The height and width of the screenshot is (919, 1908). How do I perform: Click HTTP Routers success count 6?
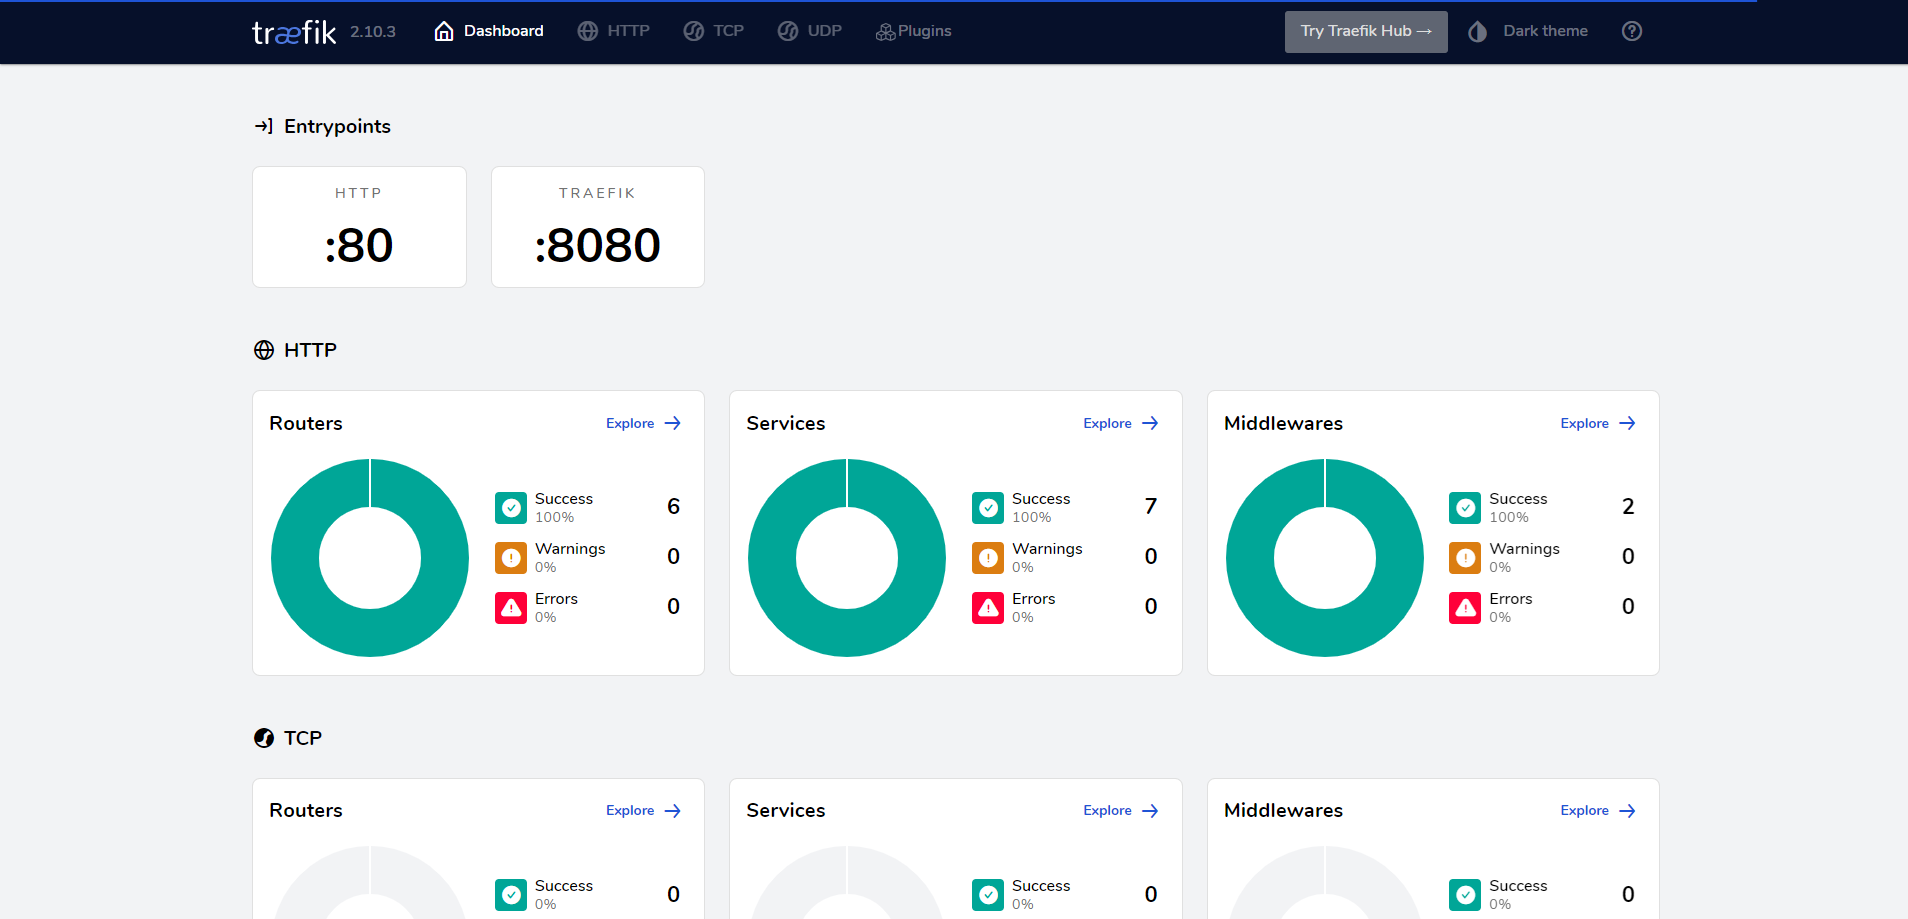tap(674, 507)
